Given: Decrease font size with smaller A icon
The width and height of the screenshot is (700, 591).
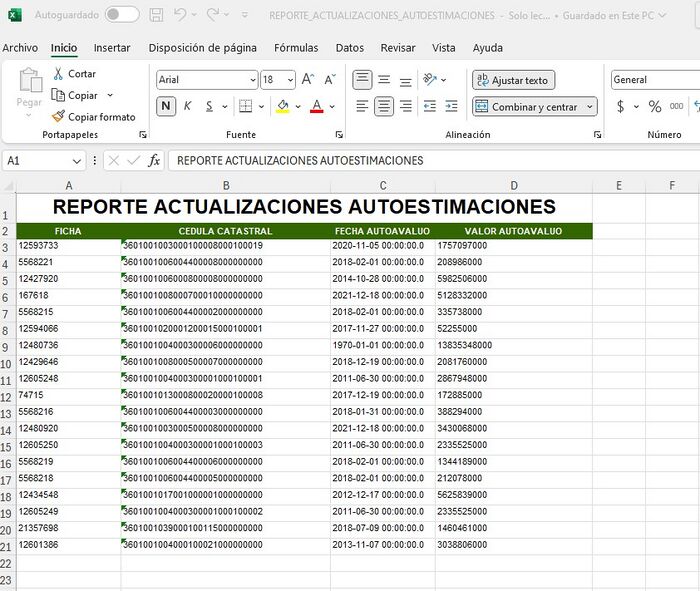Looking at the screenshot, I should 330,79.
